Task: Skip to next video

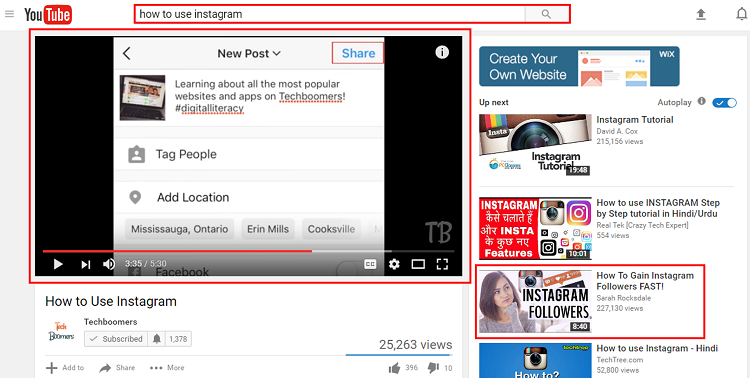Action: coord(86,264)
